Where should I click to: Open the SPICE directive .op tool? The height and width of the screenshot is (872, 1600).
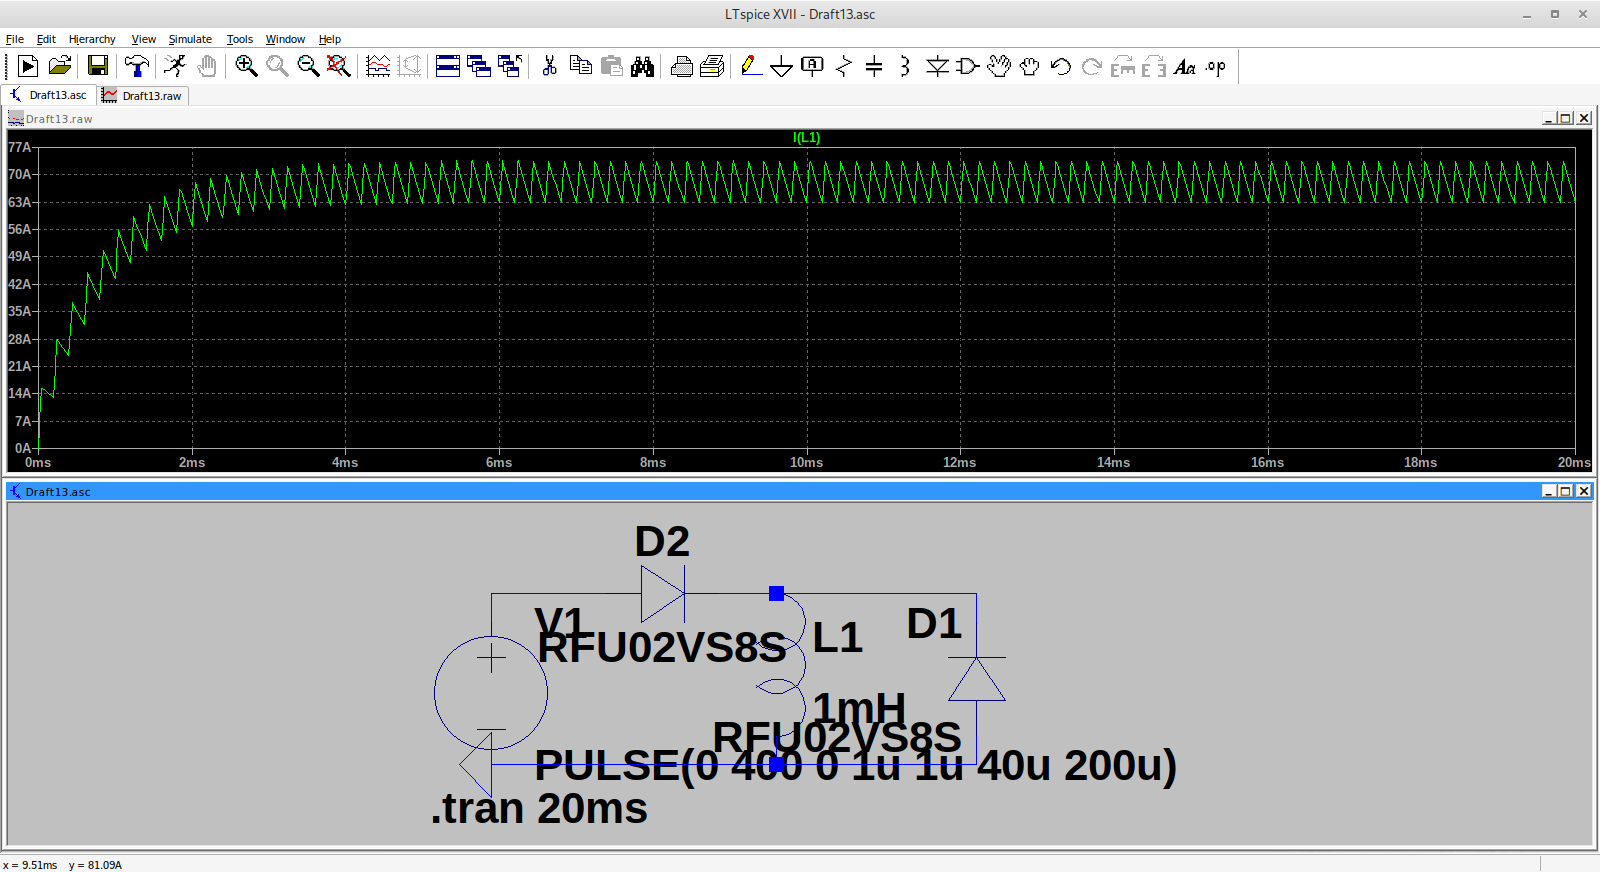1215,67
